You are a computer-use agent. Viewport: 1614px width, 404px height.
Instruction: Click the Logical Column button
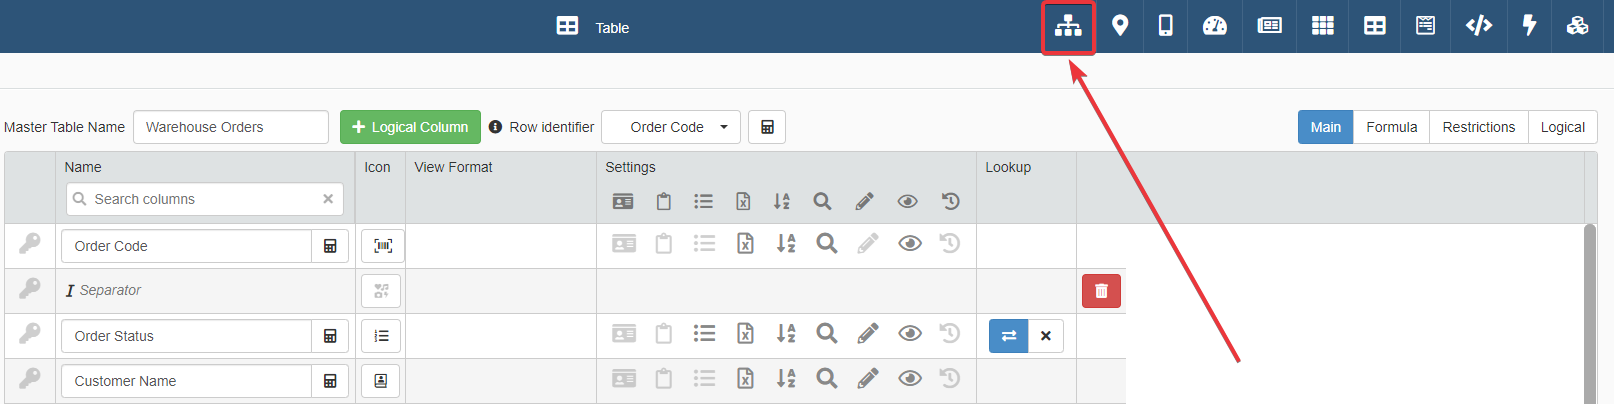coord(410,127)
